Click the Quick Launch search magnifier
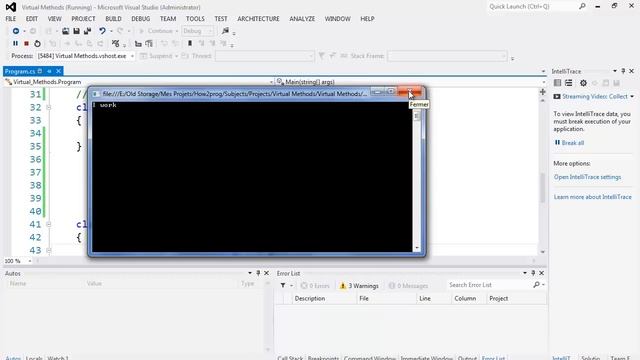The image size is (640, 360). pos(582,7)
